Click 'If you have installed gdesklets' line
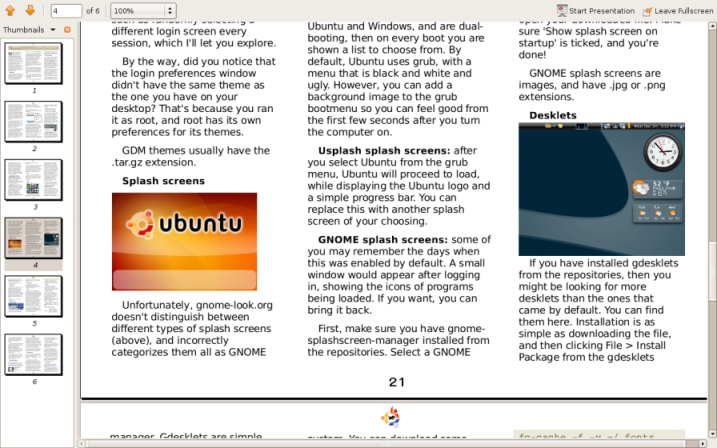 (604, 263)
